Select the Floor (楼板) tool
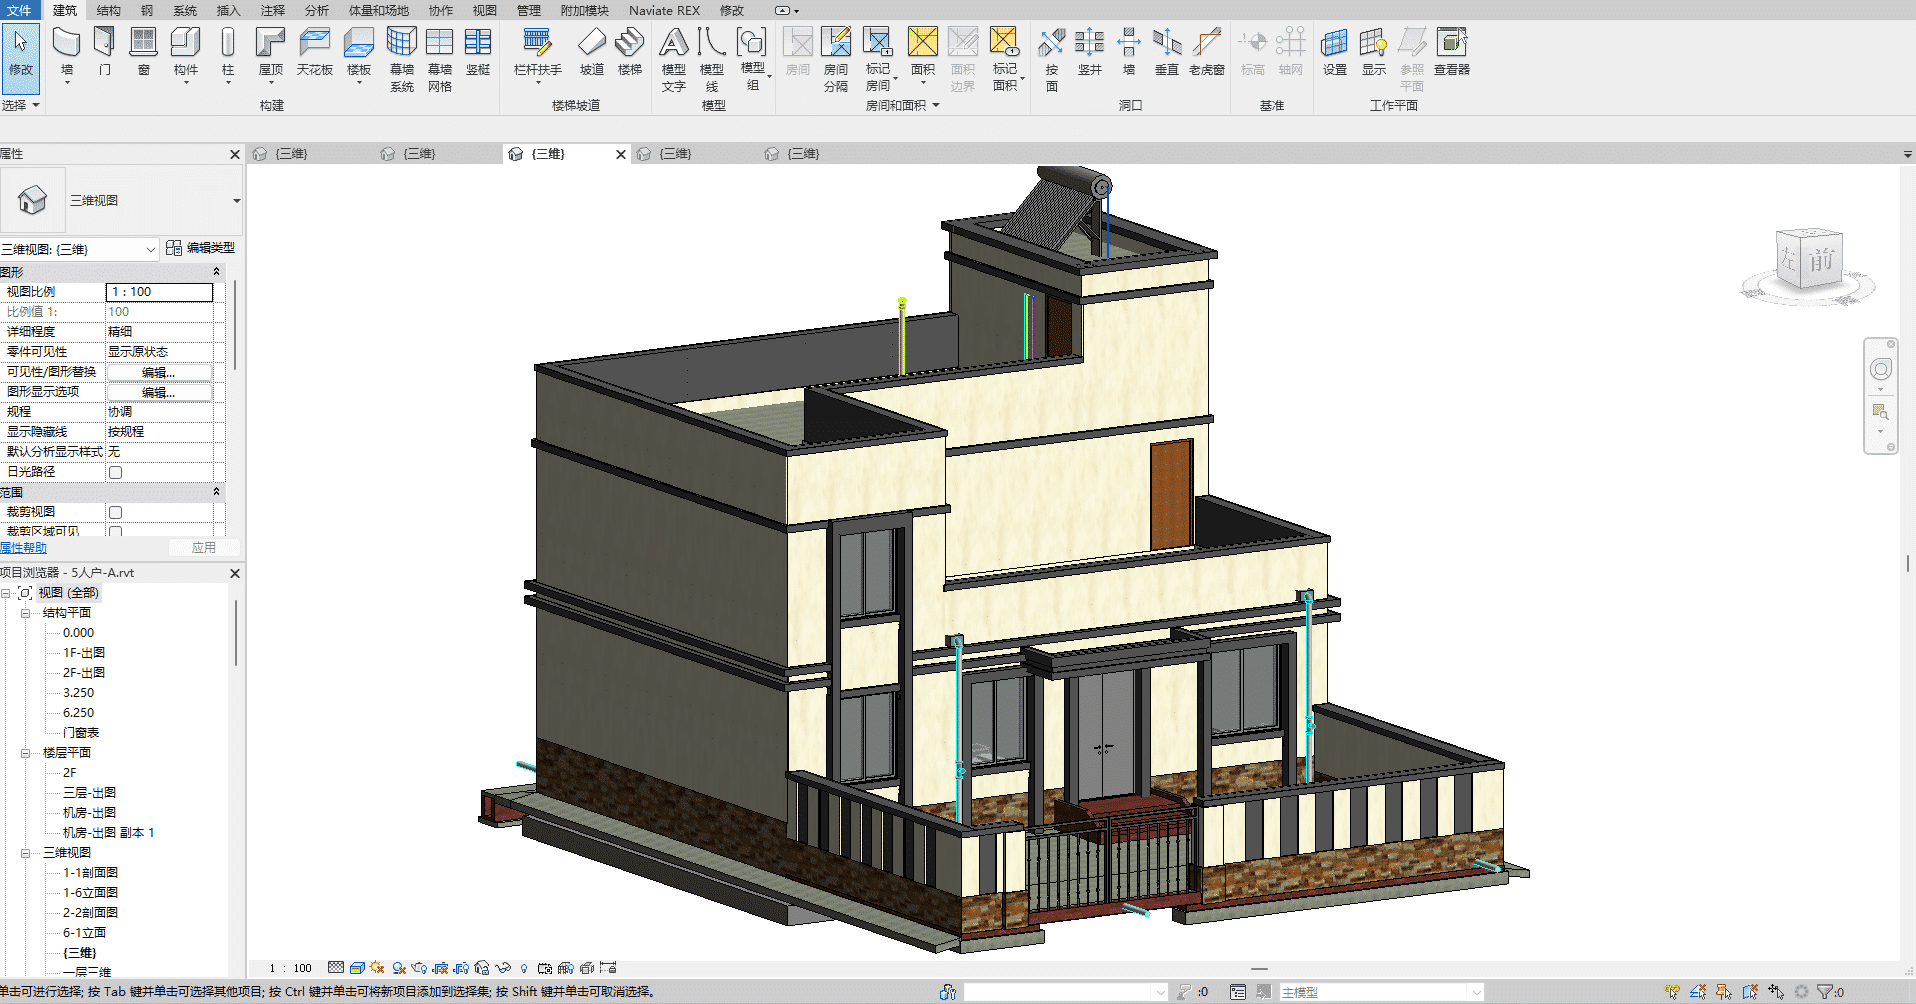Screen dimensions: 1916x1004 pyautogui.click(x=359, y=52)
